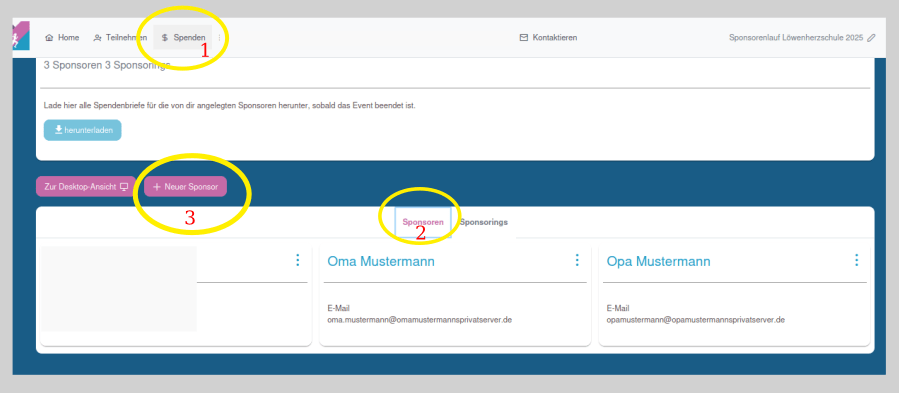Click the Opa Mustermann card title
This screenshot has width=899, height=393.
click(x=658, y=262)
